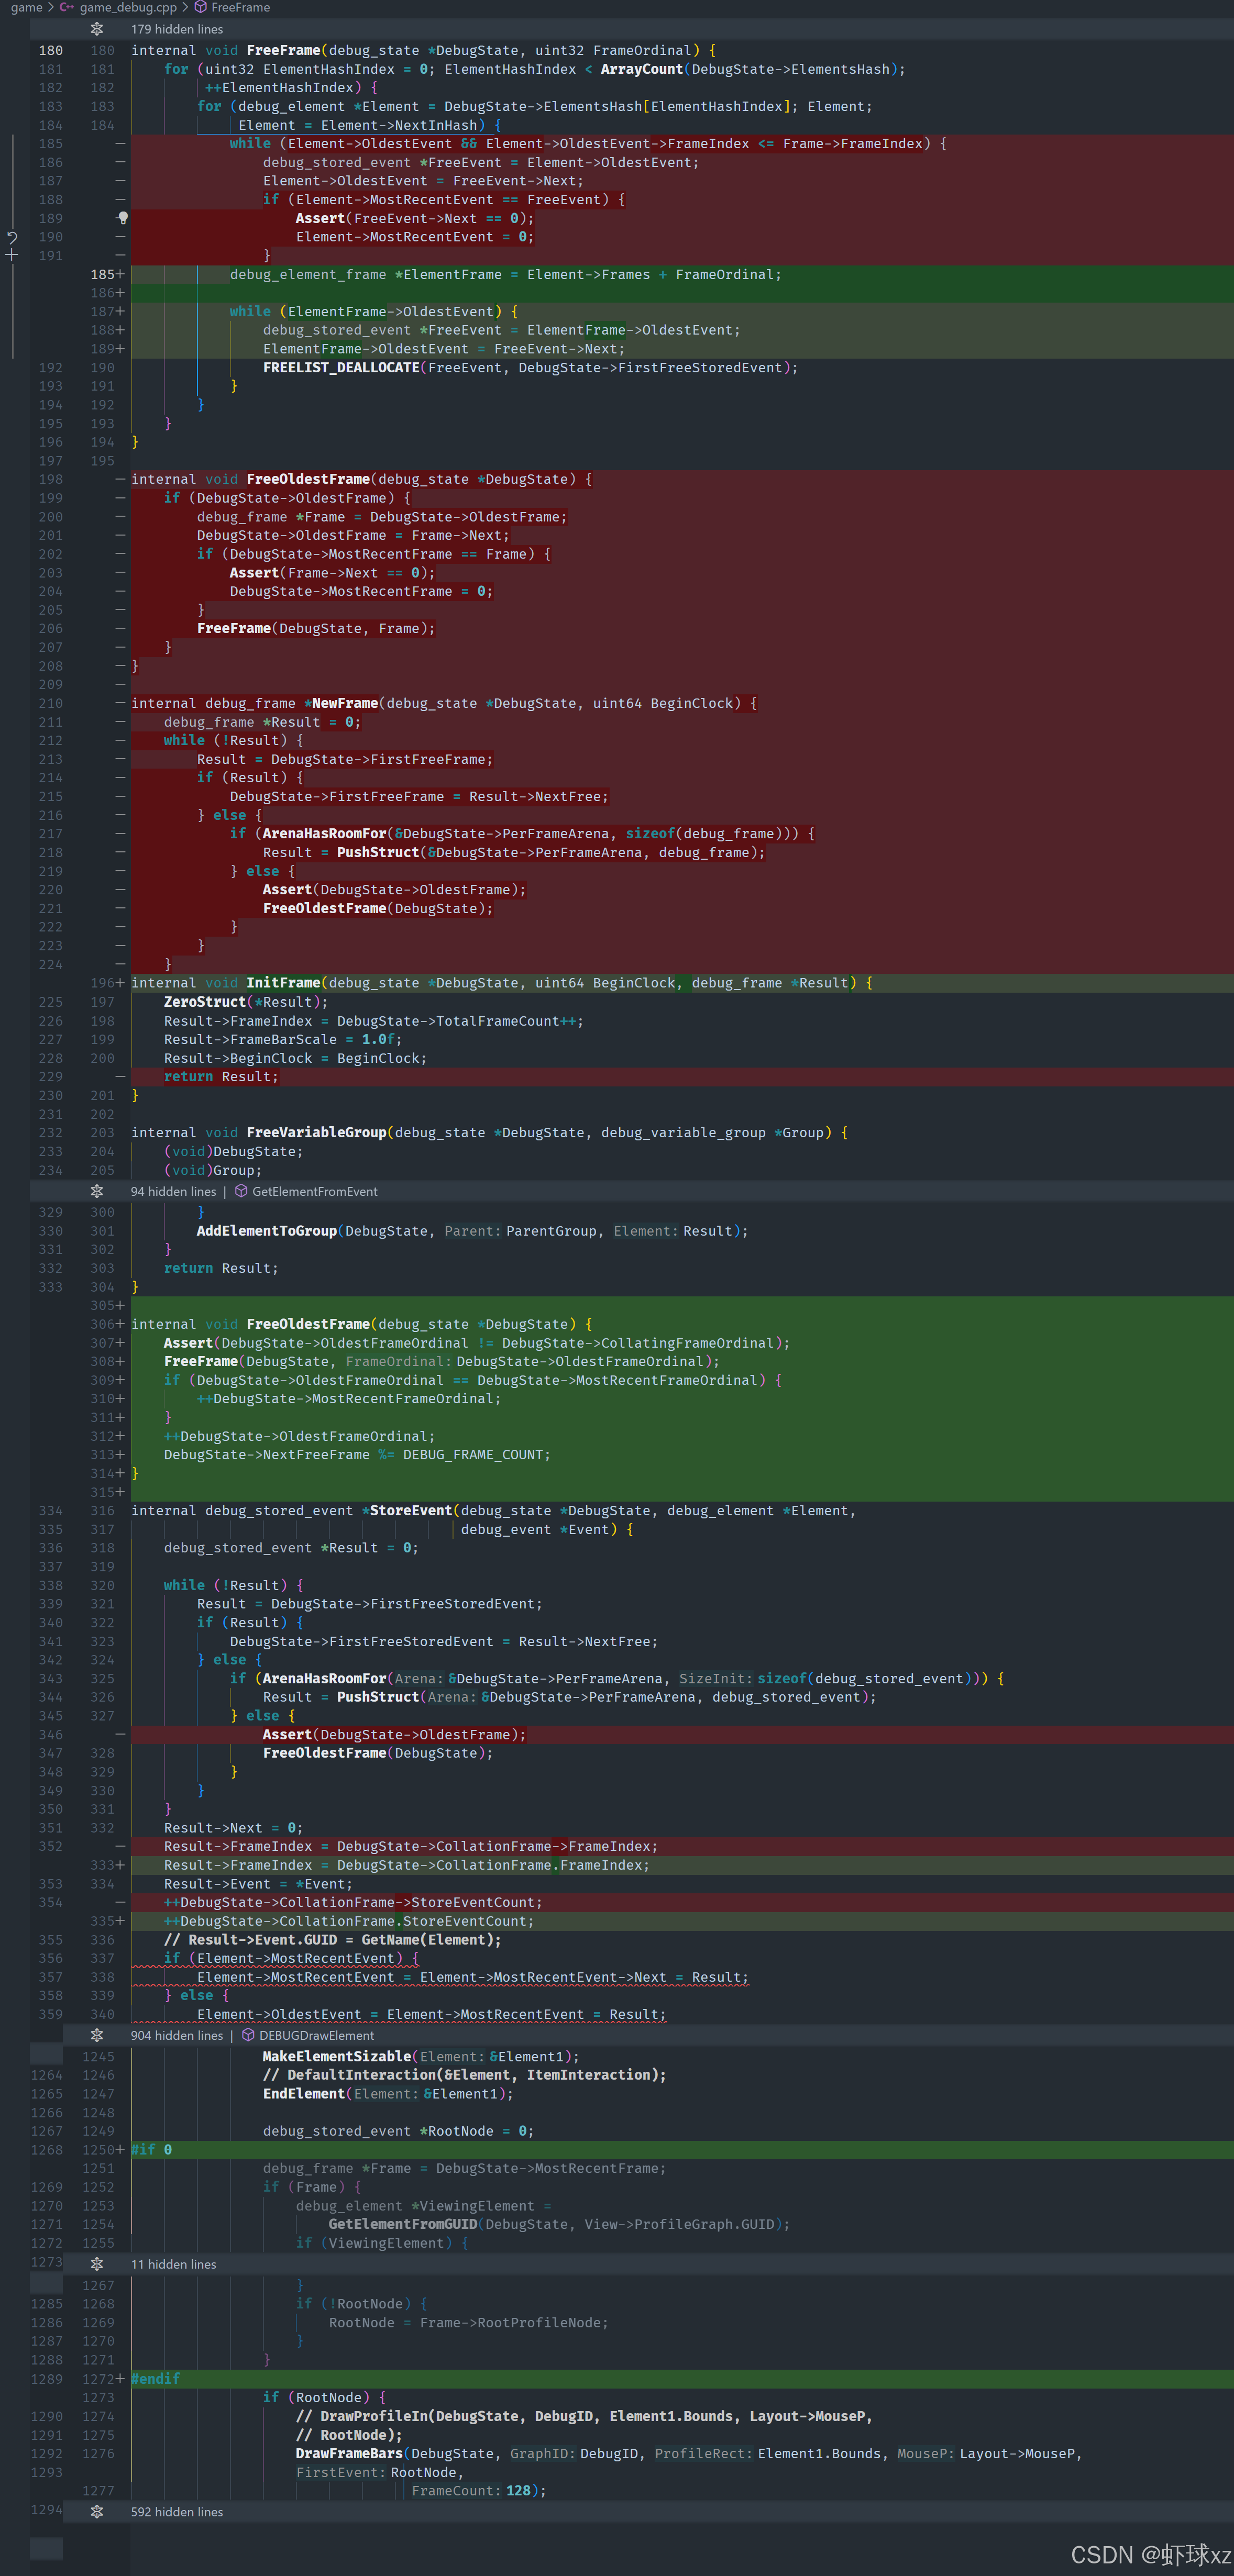Expand the 179 hidden lines fold icon
This screenshot has width=1234, height=2576.
[97, 29]
